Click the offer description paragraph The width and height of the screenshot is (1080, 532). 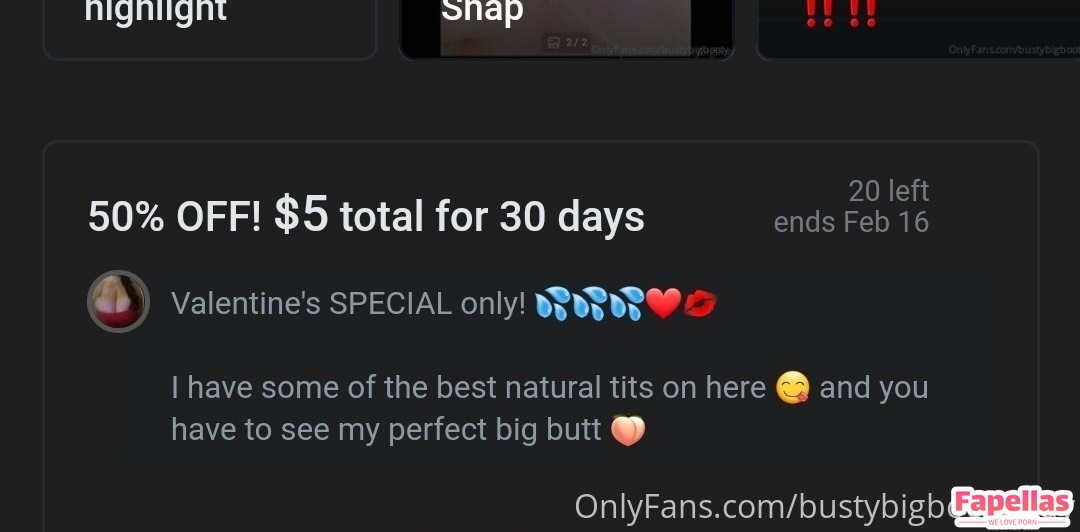pyautogui.click(x=550, y=409)
